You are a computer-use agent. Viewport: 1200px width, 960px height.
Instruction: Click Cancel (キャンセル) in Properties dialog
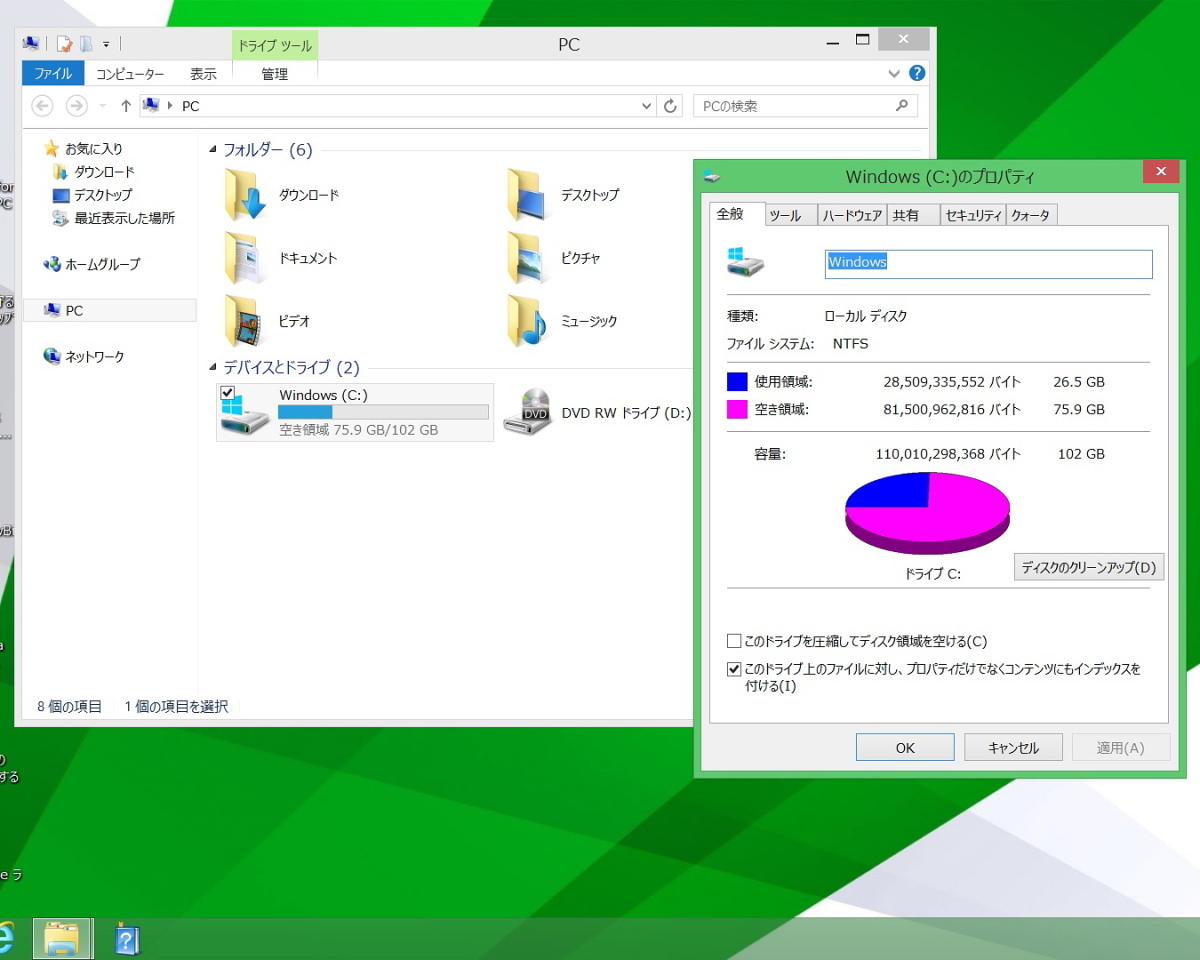click(1013, 748)
